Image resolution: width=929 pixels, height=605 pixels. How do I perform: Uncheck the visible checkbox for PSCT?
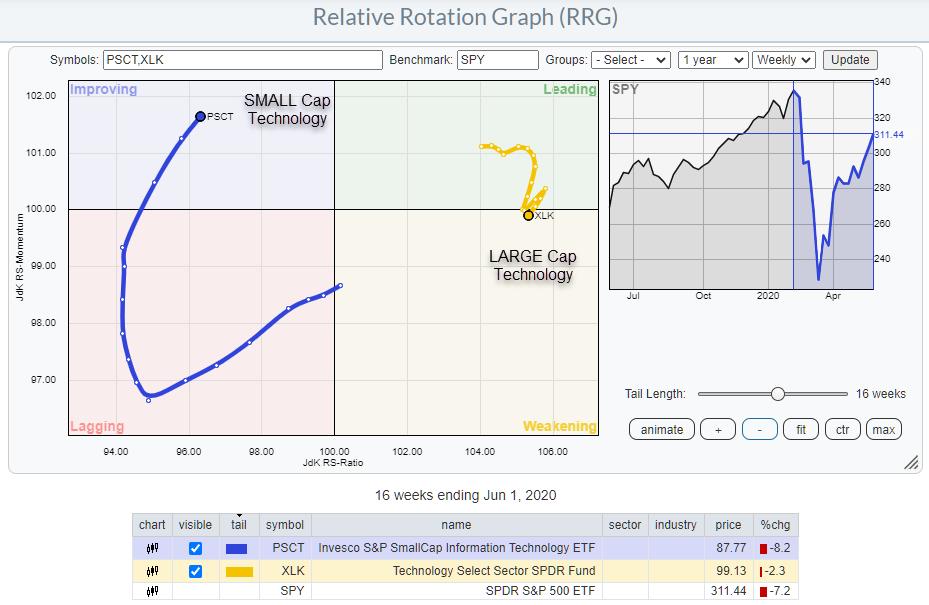coord(195,548)
